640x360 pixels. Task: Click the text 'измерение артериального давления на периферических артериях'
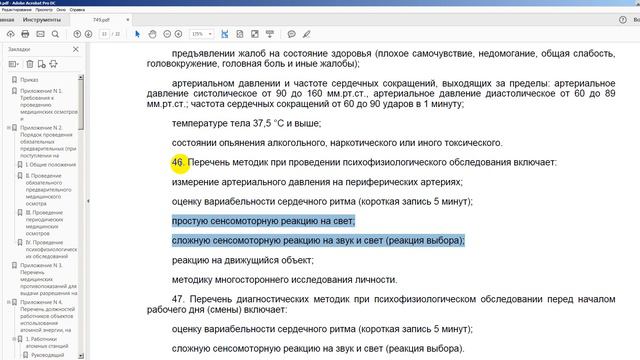click(x=317, y=182)
